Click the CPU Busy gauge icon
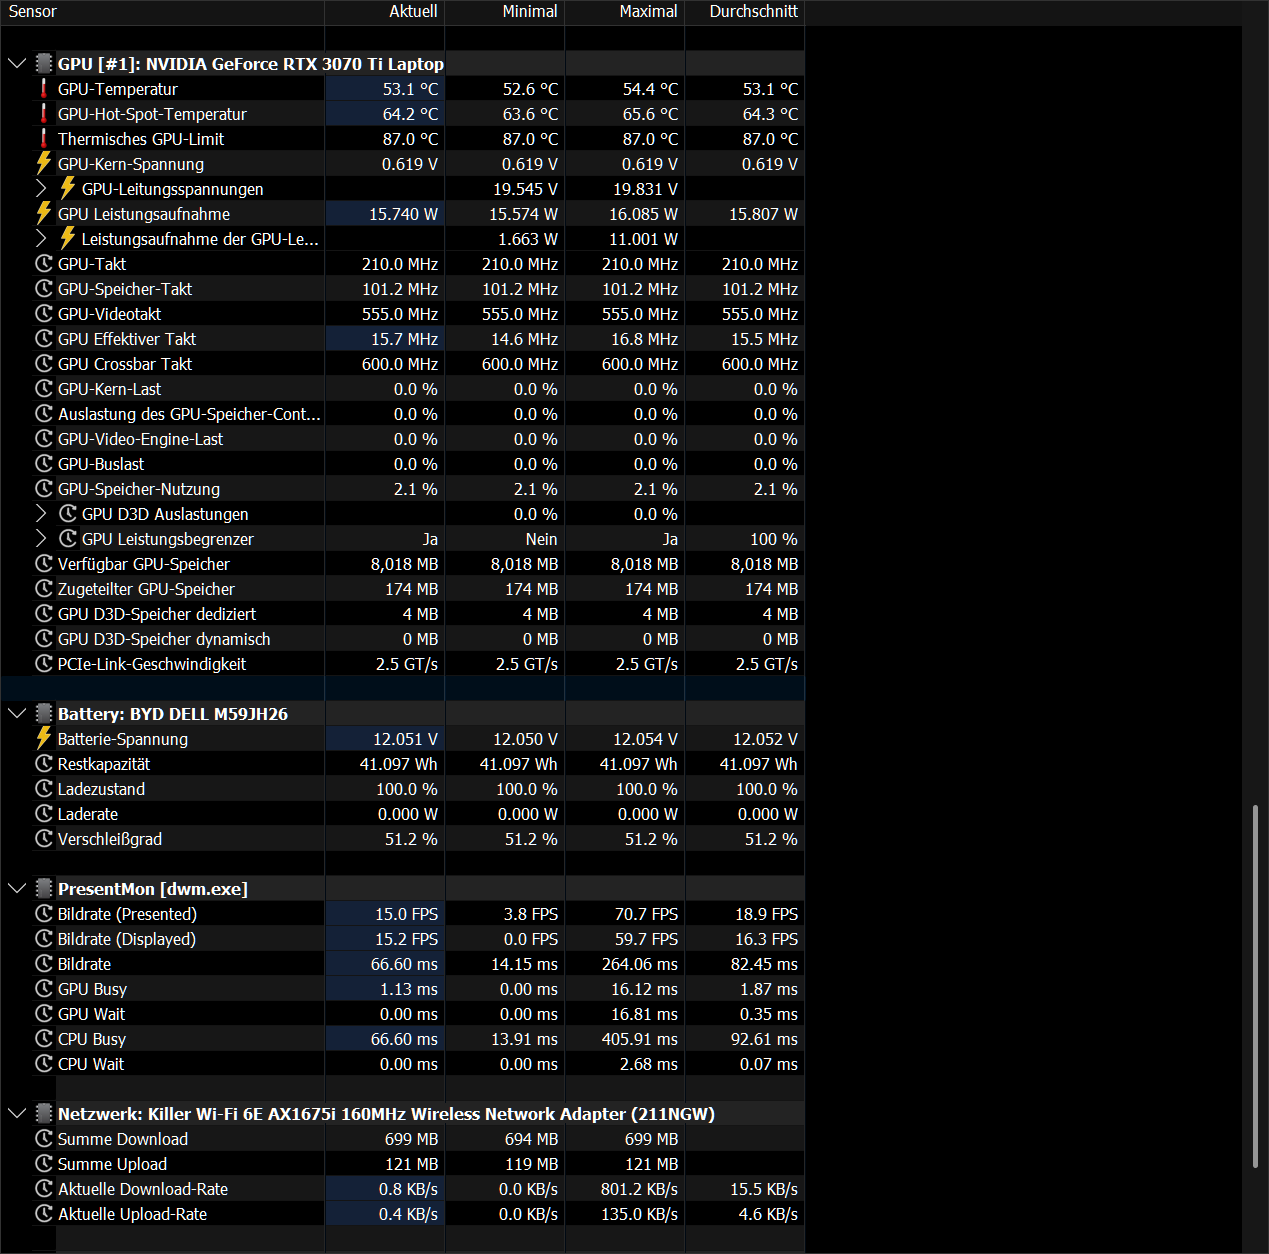Screen dimensions: 1269x1254 pyautogui.click(x=44, y=1039)
